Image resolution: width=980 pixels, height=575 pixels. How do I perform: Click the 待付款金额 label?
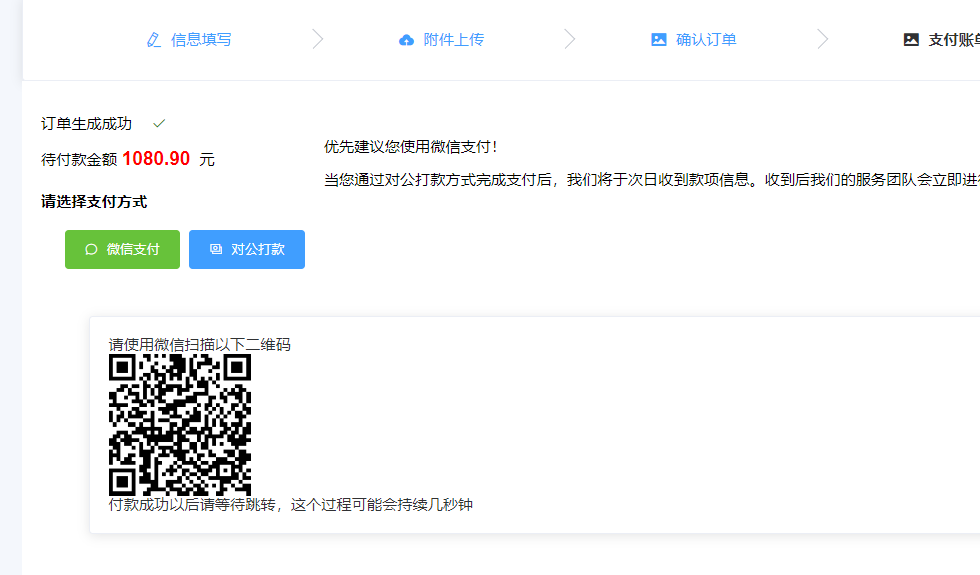[79, 159]
